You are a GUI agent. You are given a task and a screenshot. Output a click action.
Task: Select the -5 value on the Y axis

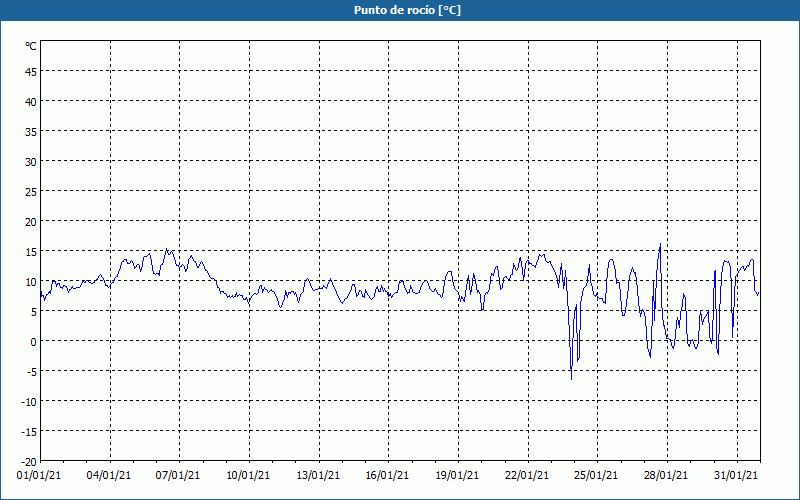(32, 372)
